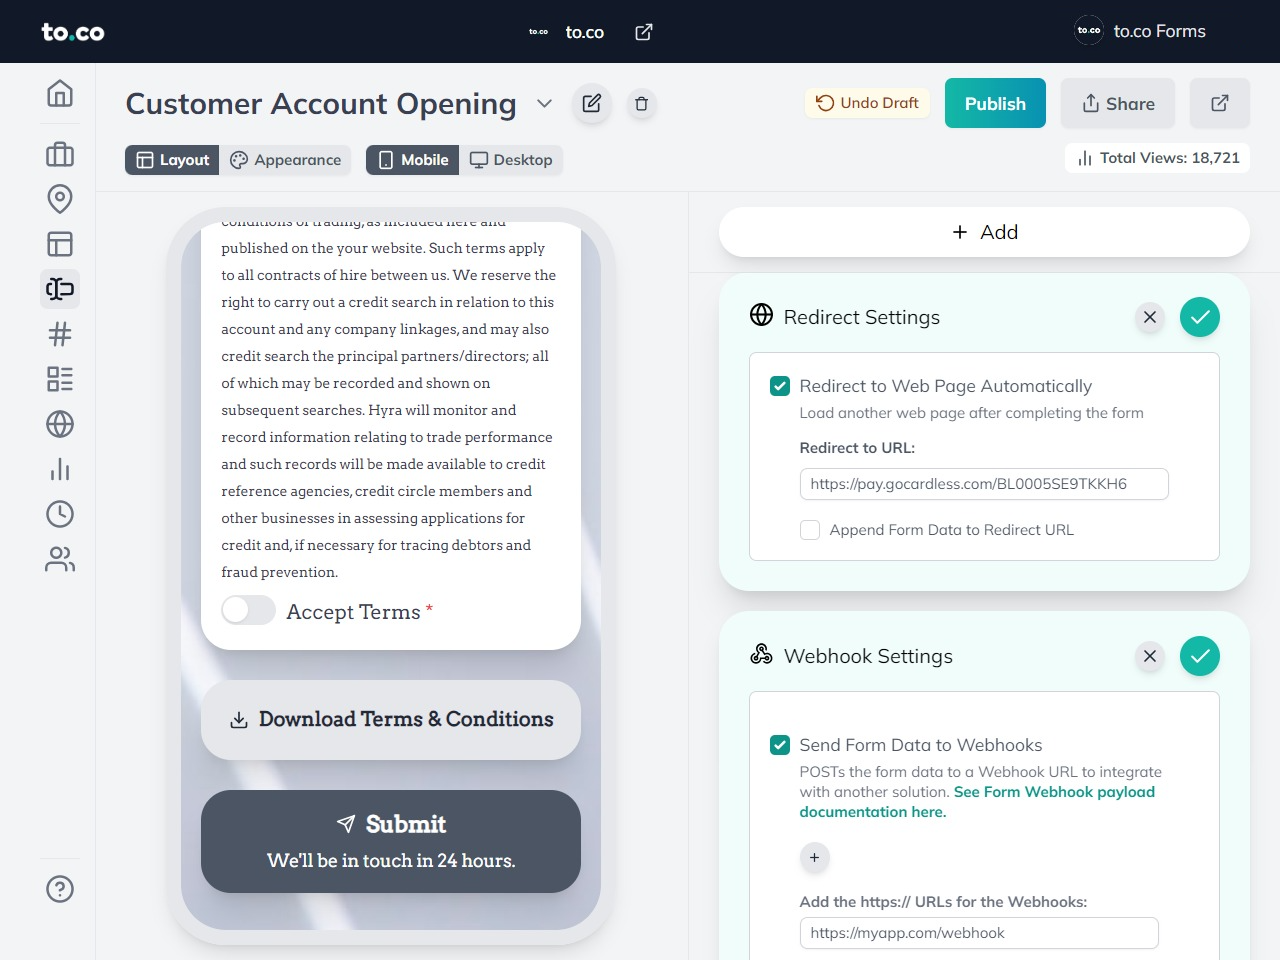This screenshot has height=960, width=1280.
Task: Click the Share button
Action: click(1118, 103)
